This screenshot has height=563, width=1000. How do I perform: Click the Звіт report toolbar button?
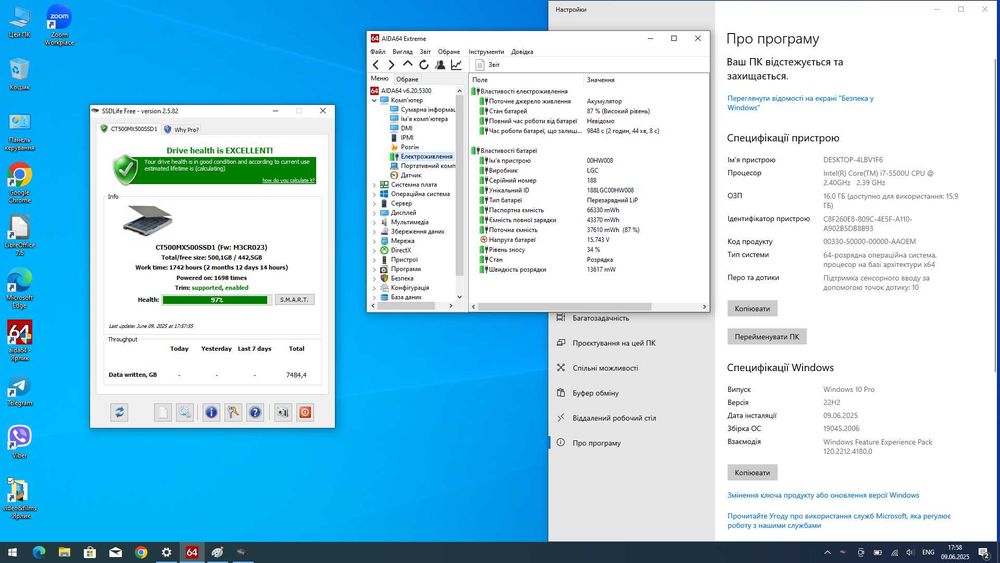coord(488,64)
